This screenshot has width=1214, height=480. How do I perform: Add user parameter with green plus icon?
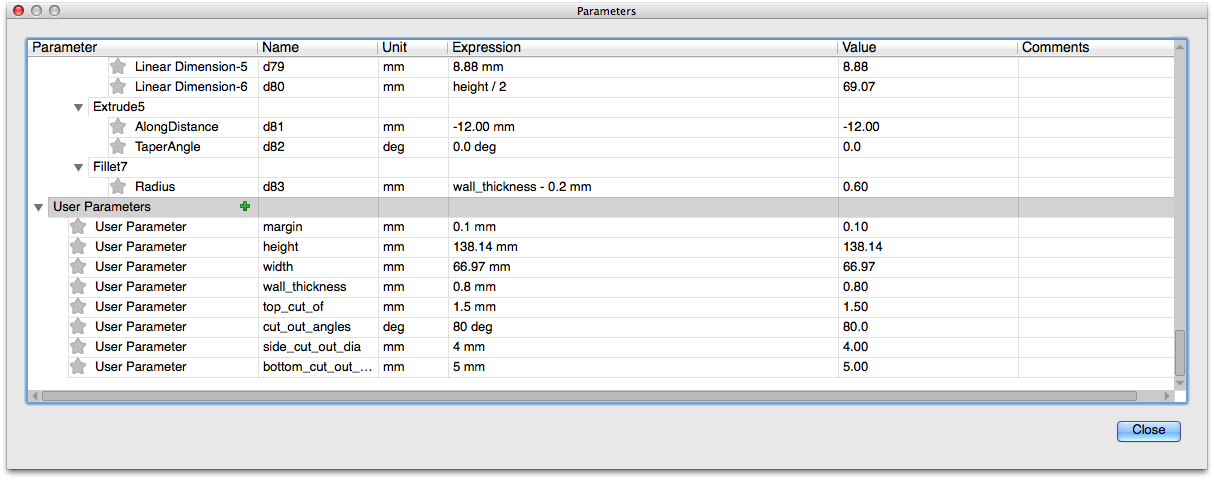click(x=244, y=206)
